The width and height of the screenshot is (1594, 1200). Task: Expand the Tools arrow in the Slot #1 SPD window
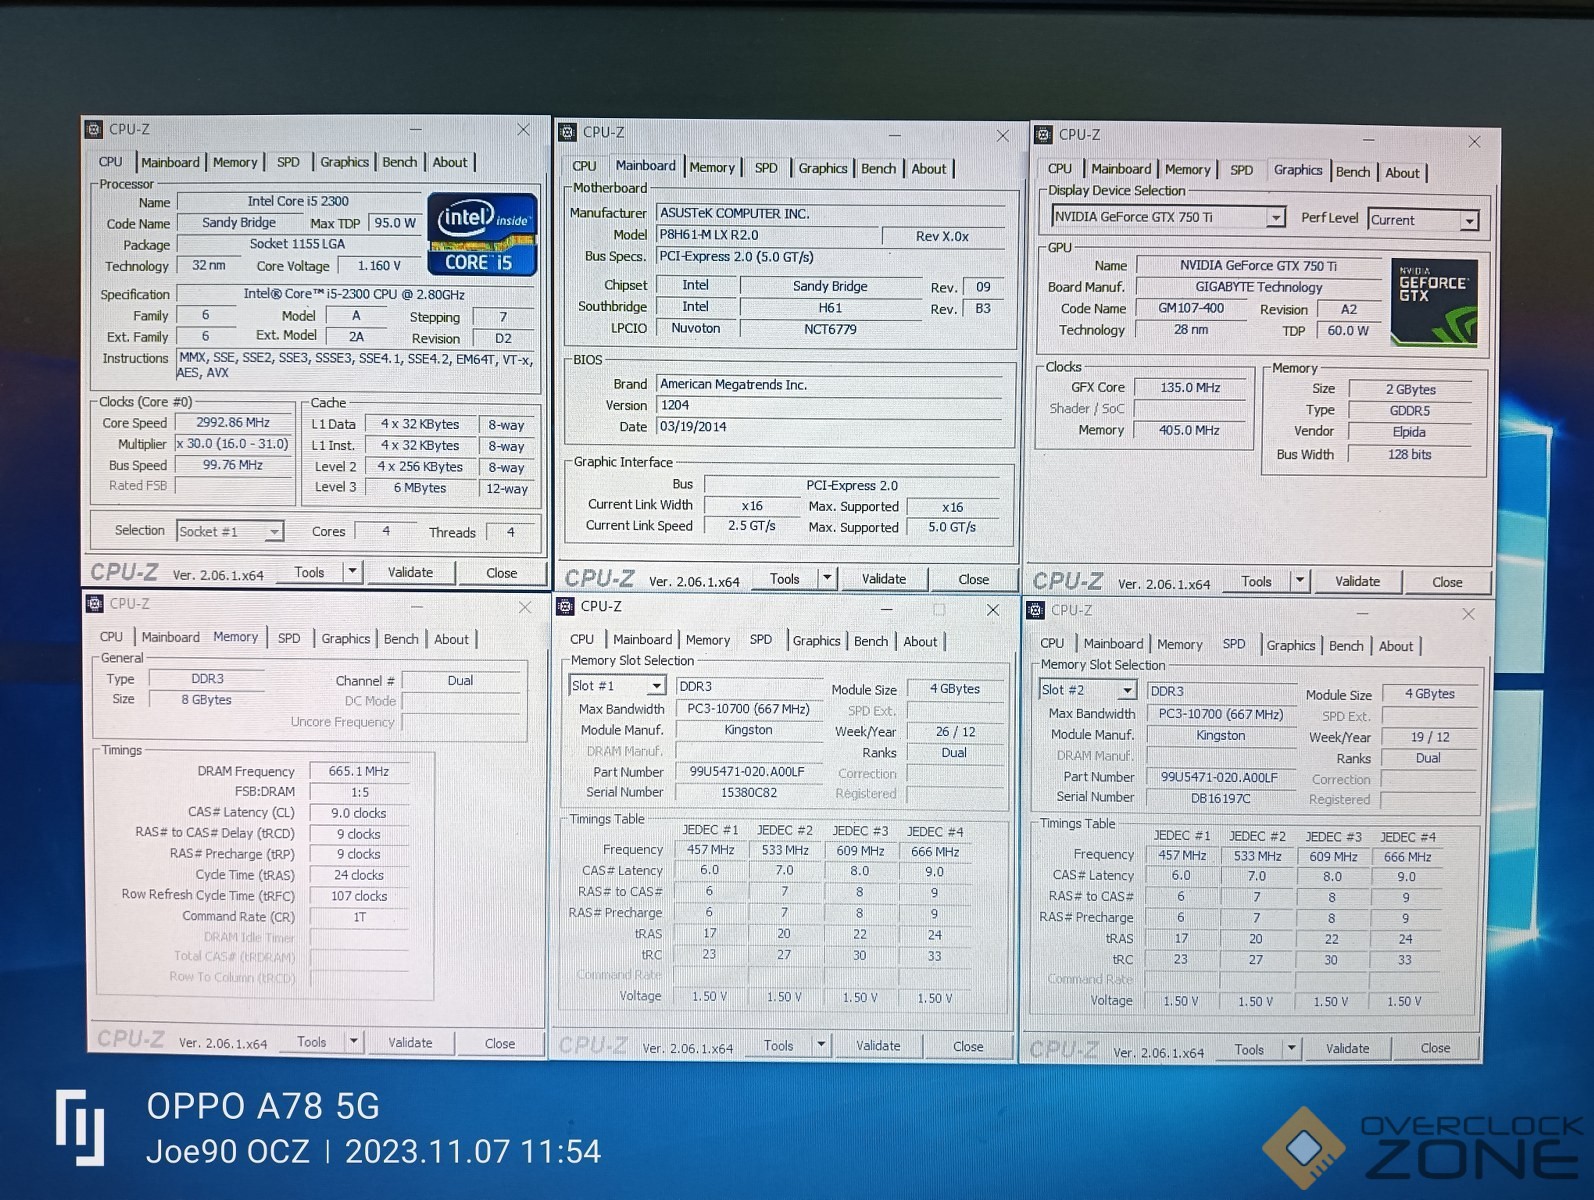coord(821,1045)
